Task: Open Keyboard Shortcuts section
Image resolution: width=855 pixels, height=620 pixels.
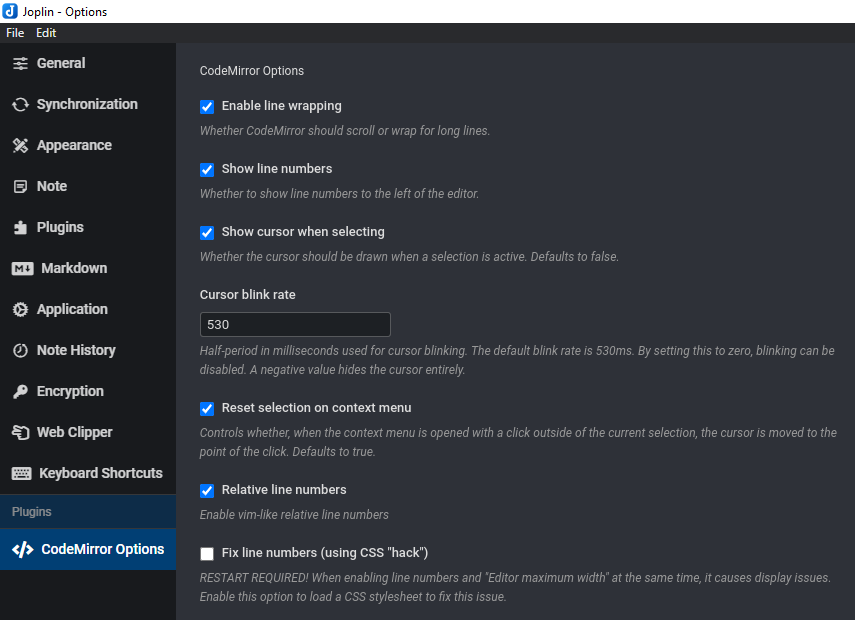Action: pos(88,473)
